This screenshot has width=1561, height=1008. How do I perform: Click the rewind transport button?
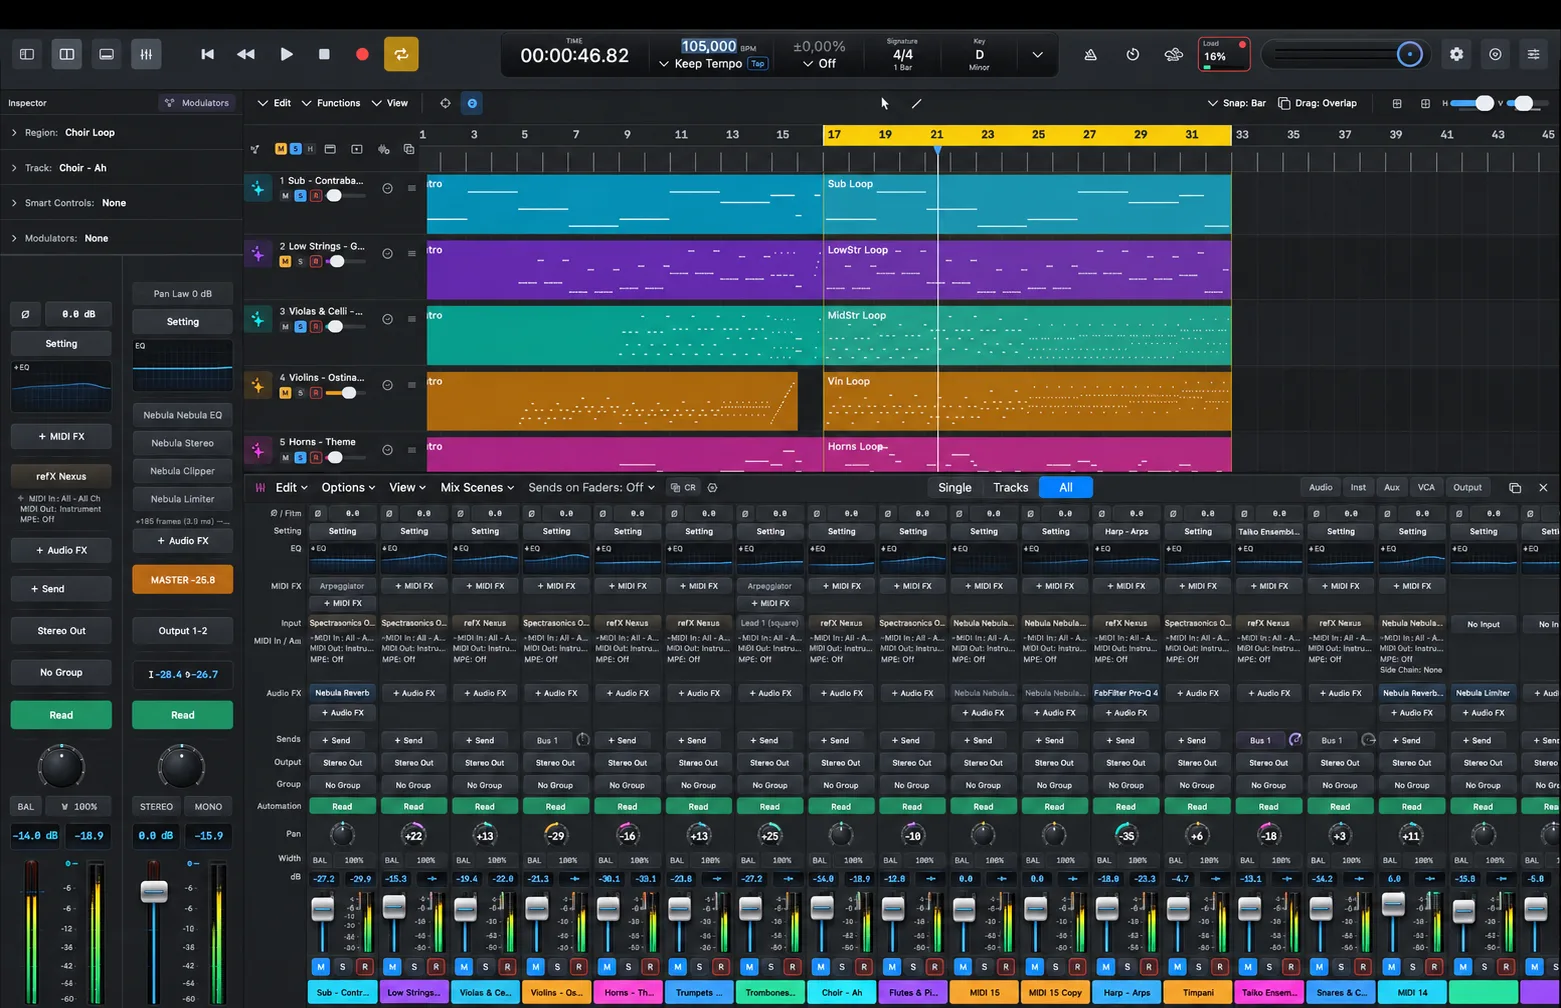tap(245, 54)
